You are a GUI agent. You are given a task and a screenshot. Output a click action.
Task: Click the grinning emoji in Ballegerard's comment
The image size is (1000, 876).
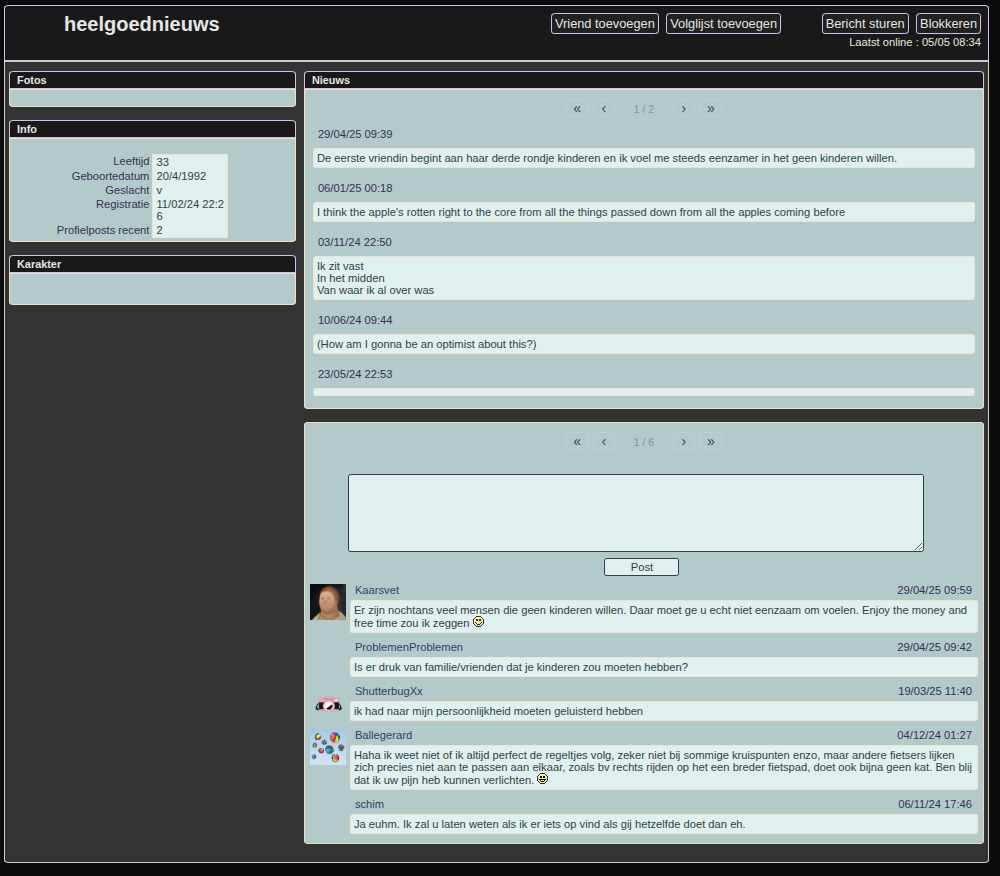tap(542, 778)
